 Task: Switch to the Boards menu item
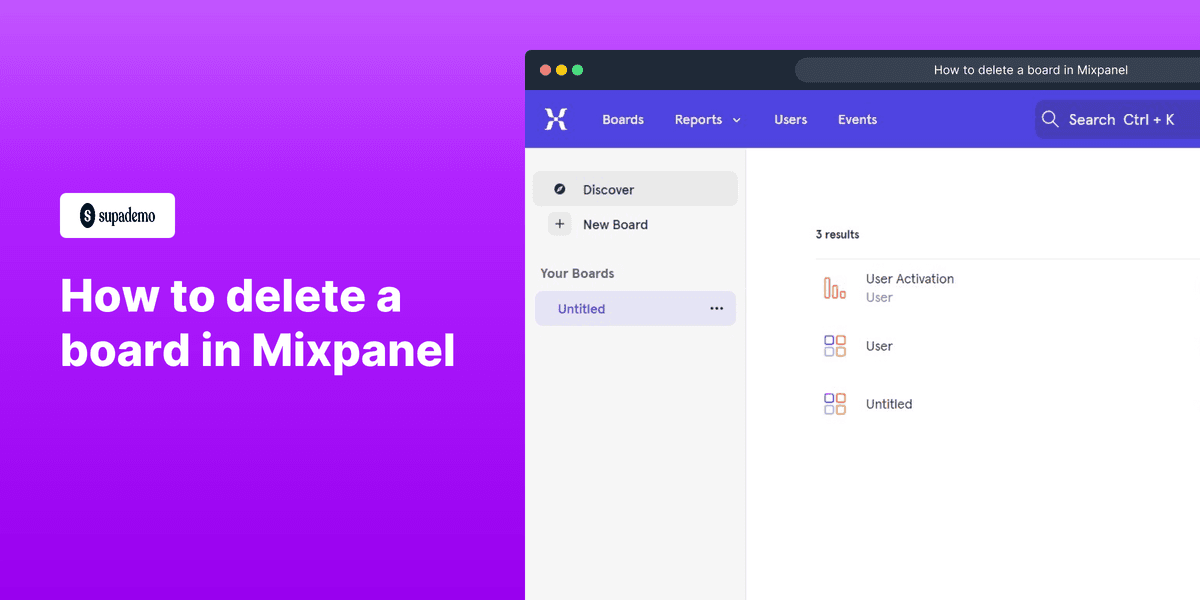pyautogui.click(x=623, y=119)
